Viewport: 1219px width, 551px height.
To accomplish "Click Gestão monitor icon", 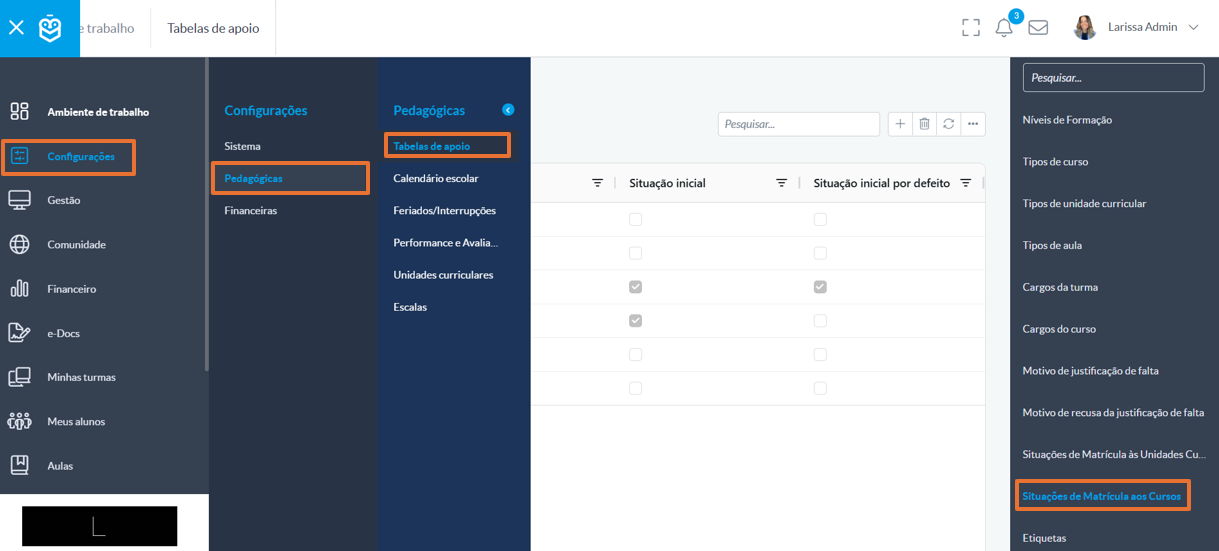I will point(19,200).
